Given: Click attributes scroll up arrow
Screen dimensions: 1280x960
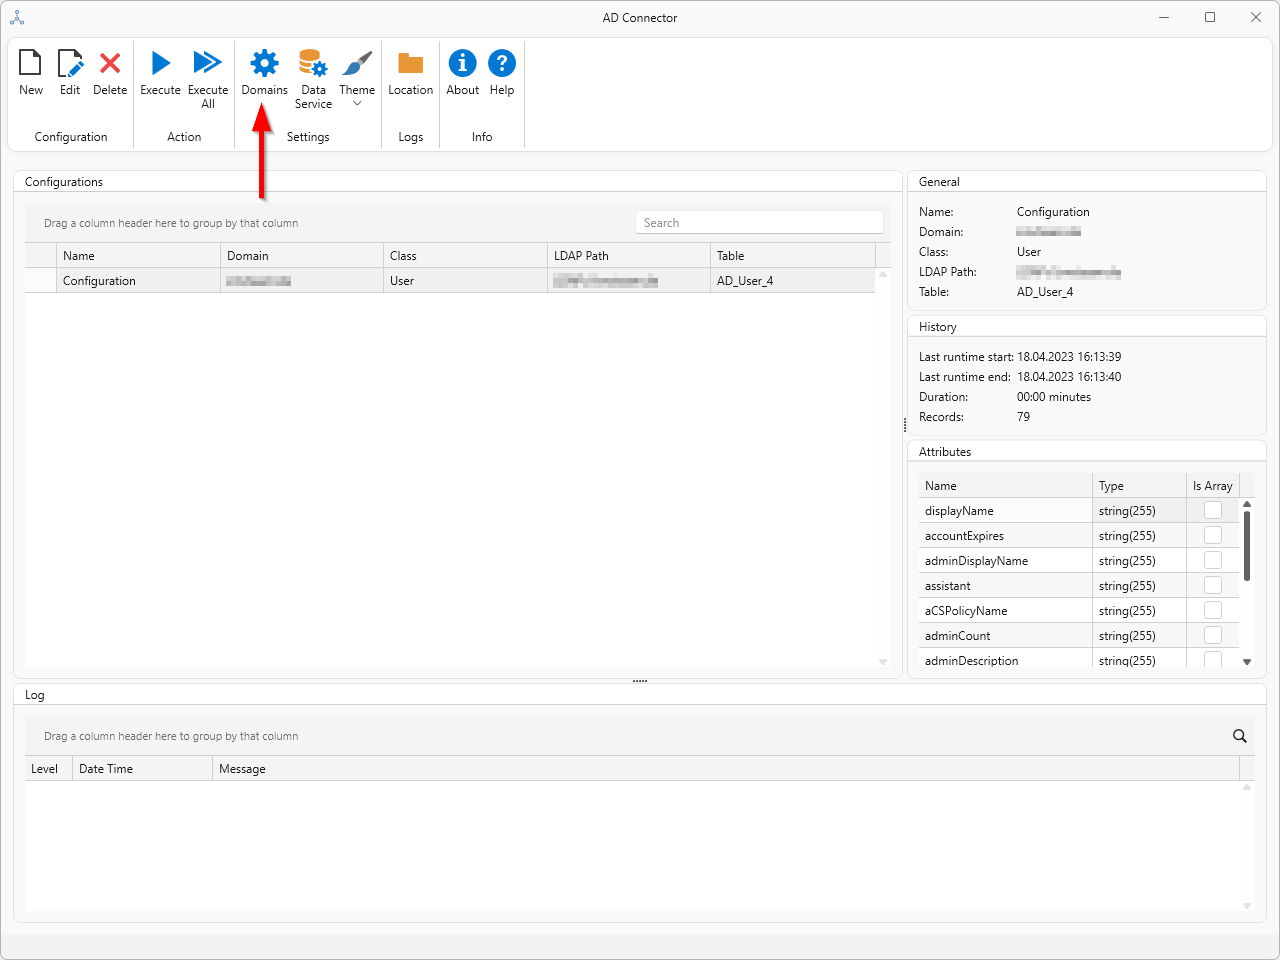Looking at the screenshot, I should coord(1247,504).
